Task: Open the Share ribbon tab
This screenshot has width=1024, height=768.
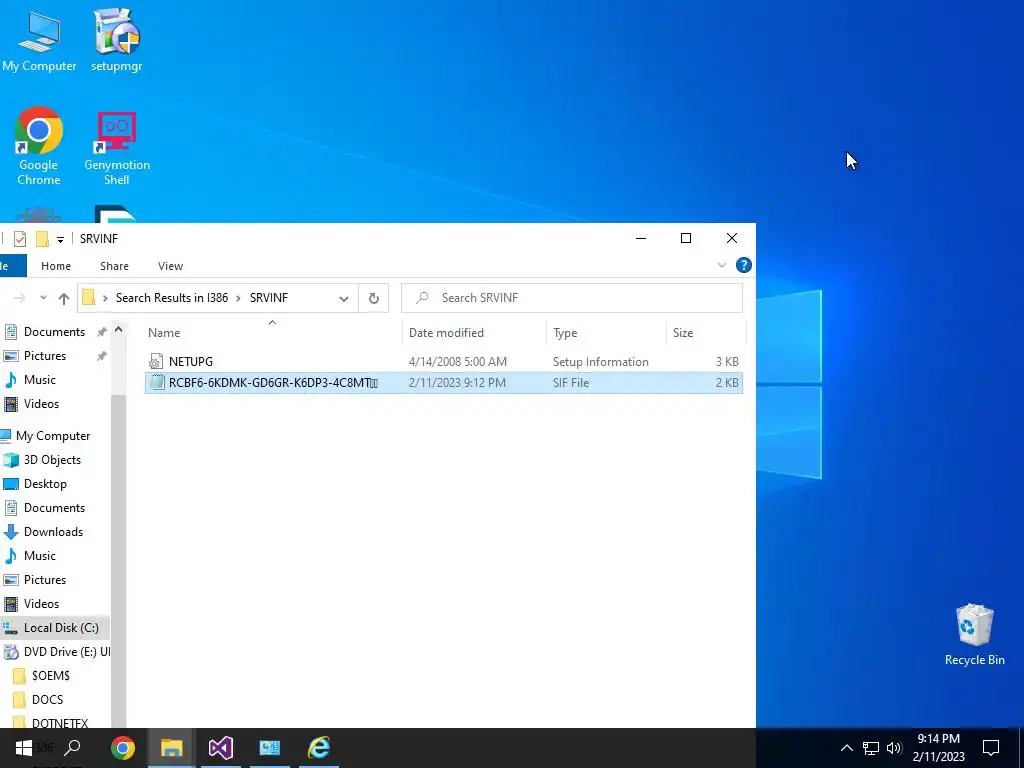Action: 114,266
